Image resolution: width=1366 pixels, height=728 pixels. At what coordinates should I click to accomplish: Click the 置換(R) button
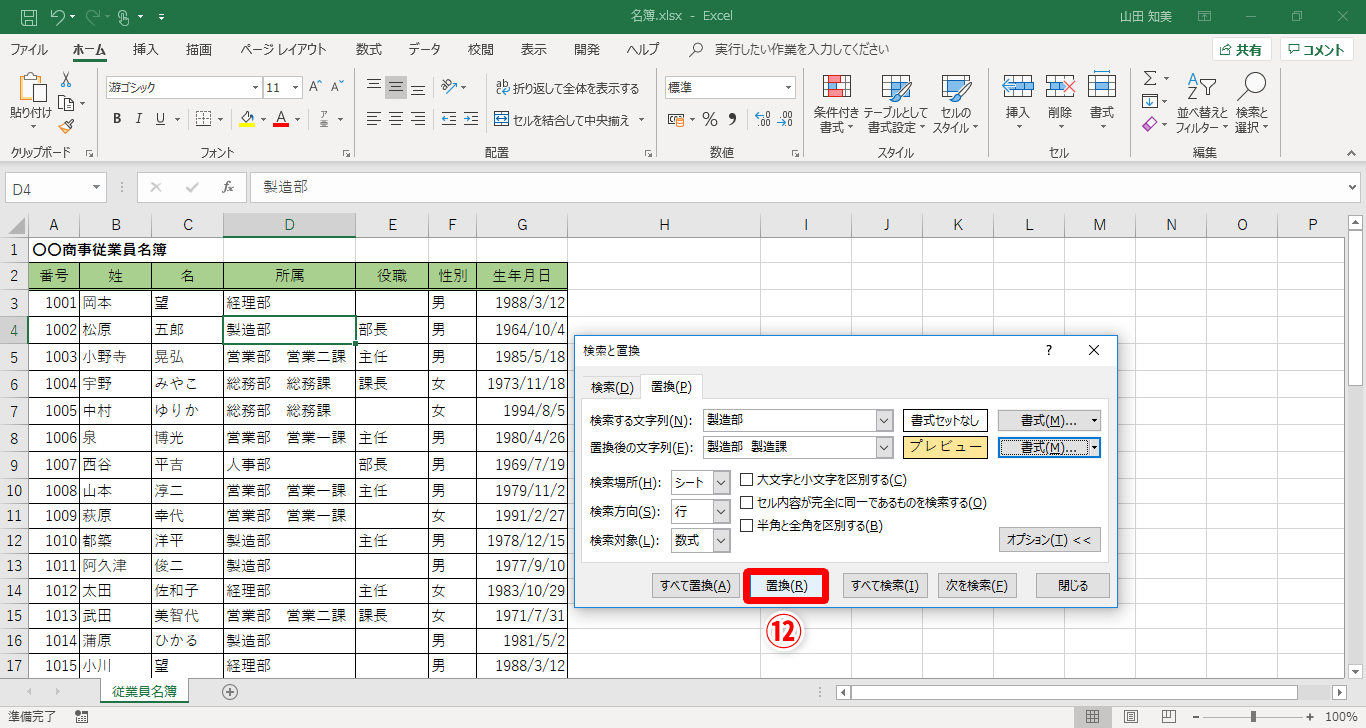(787, 585)
